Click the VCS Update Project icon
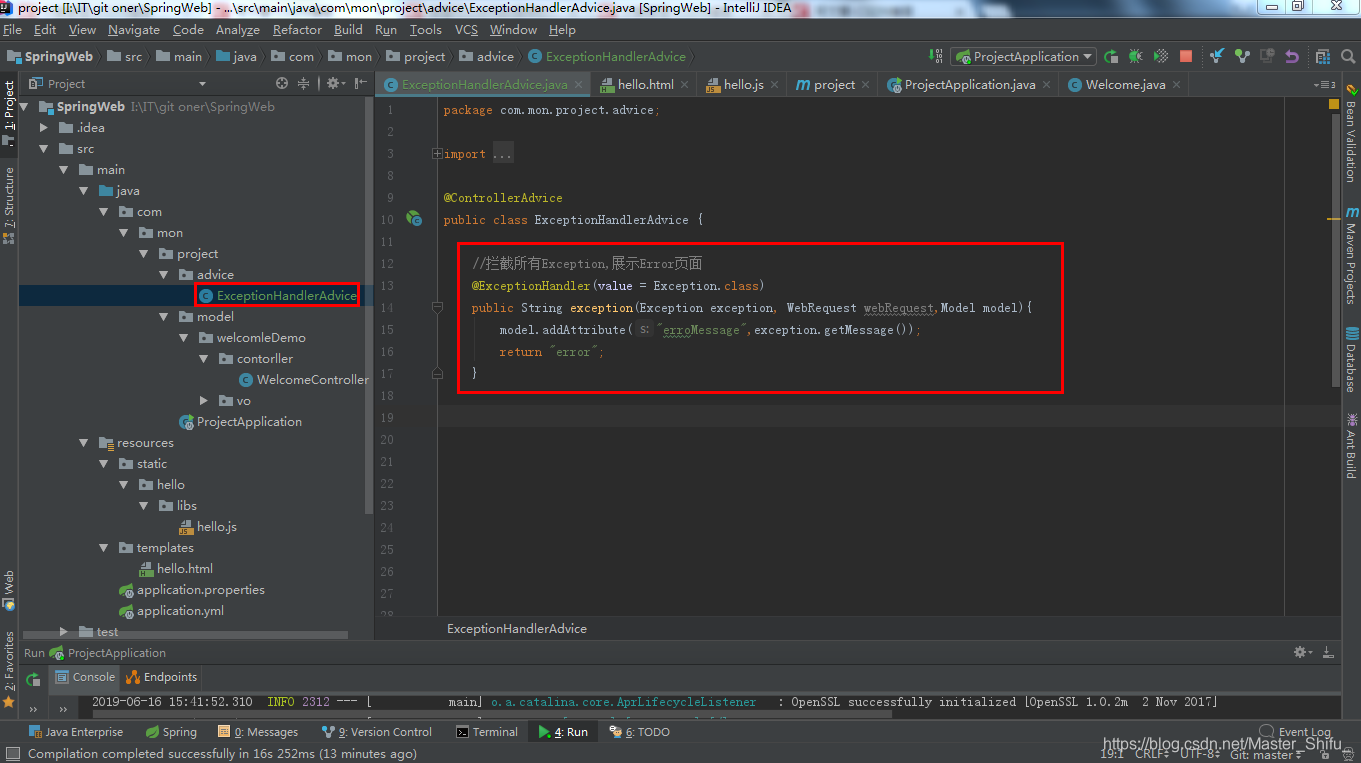The width and height of the screenshot is (1361, 763). (1217, 57)
